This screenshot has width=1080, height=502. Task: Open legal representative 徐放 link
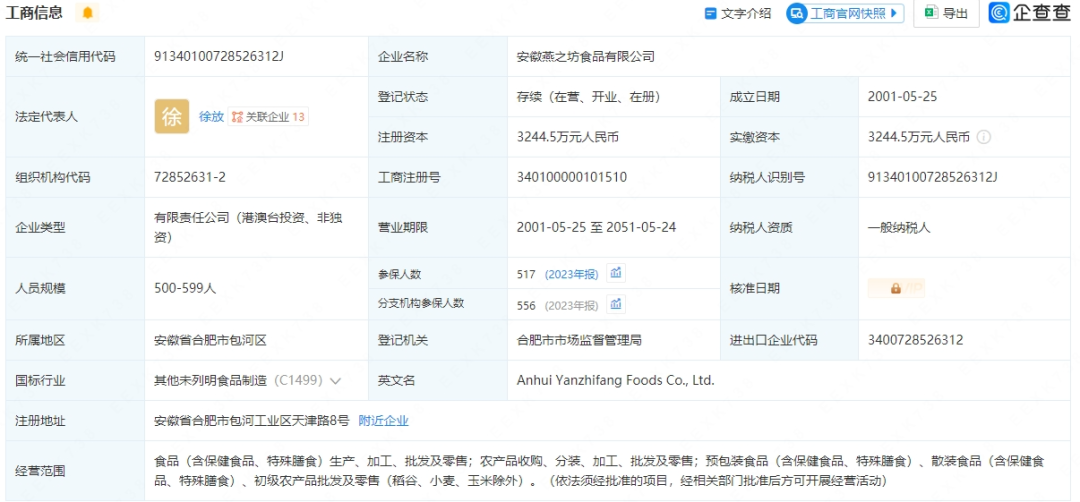click(211, 117)
